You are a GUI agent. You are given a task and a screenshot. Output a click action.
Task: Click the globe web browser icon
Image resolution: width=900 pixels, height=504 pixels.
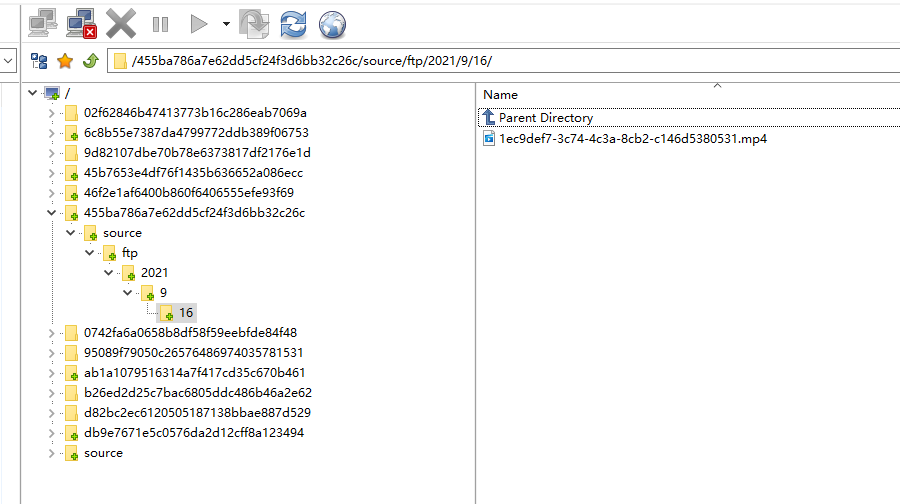pyautogui.click(x=332, y=25)
